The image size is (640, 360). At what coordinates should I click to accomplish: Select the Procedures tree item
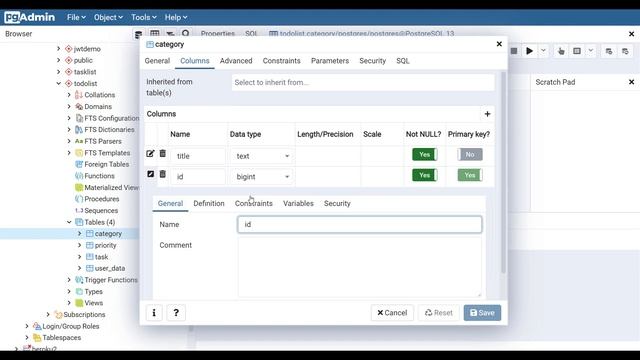(102, 199)
